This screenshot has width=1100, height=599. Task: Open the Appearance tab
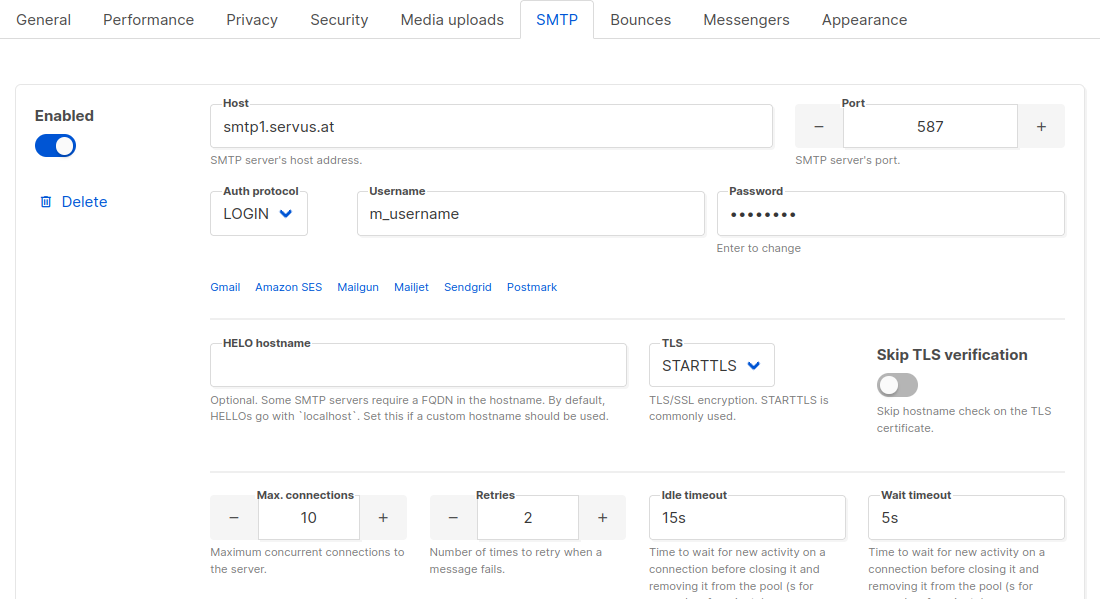click(x=864, y=20)
